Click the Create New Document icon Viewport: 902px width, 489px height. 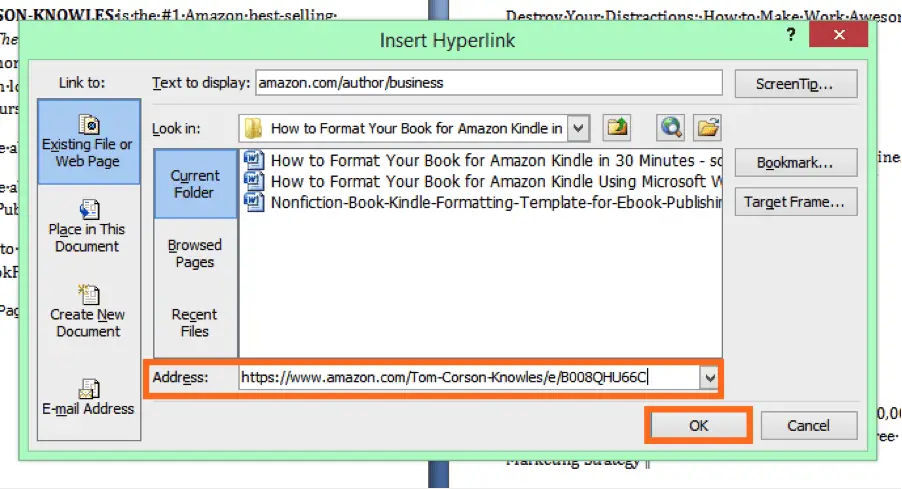[x=89, y=294]
